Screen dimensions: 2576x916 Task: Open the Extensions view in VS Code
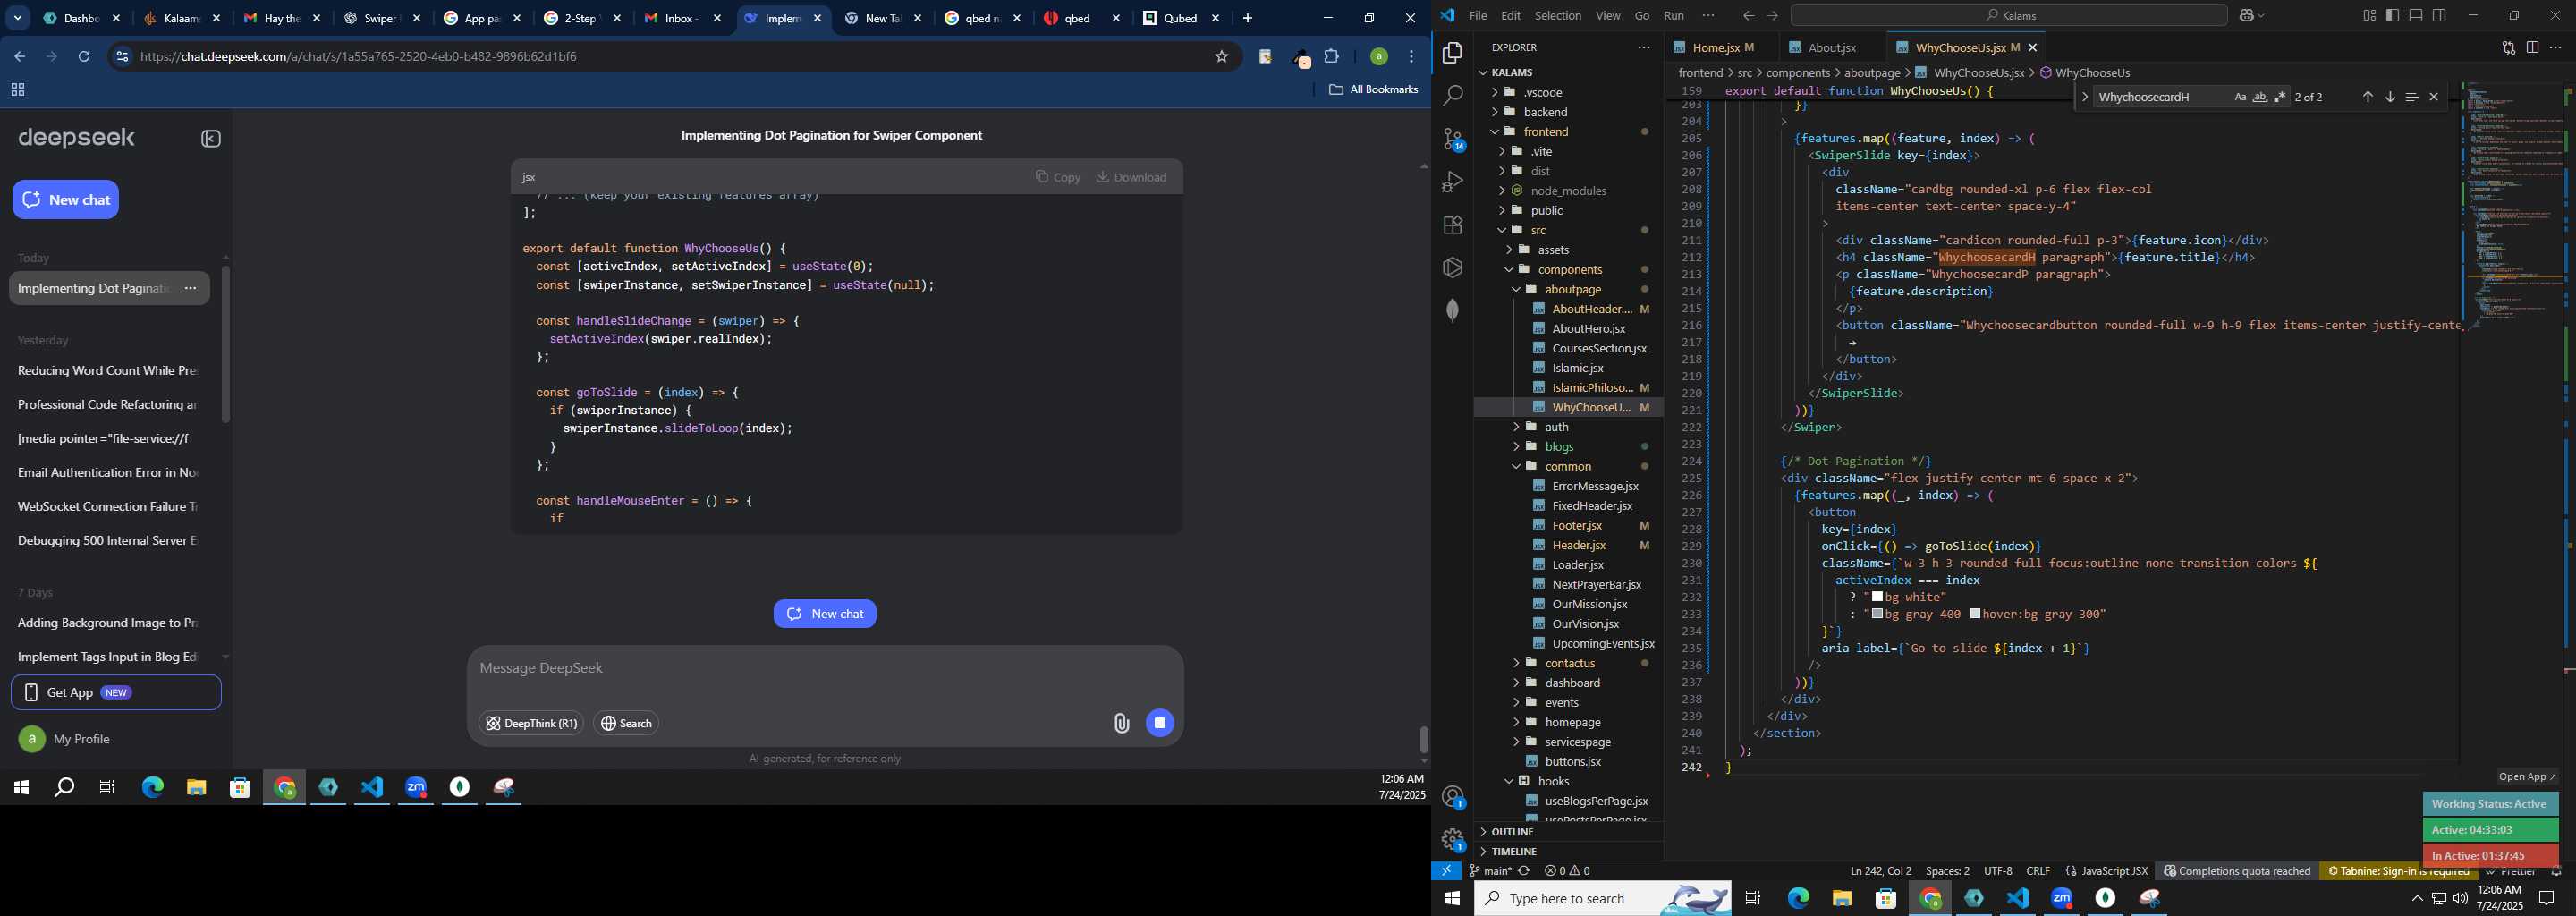click(x=1452, y=225)
